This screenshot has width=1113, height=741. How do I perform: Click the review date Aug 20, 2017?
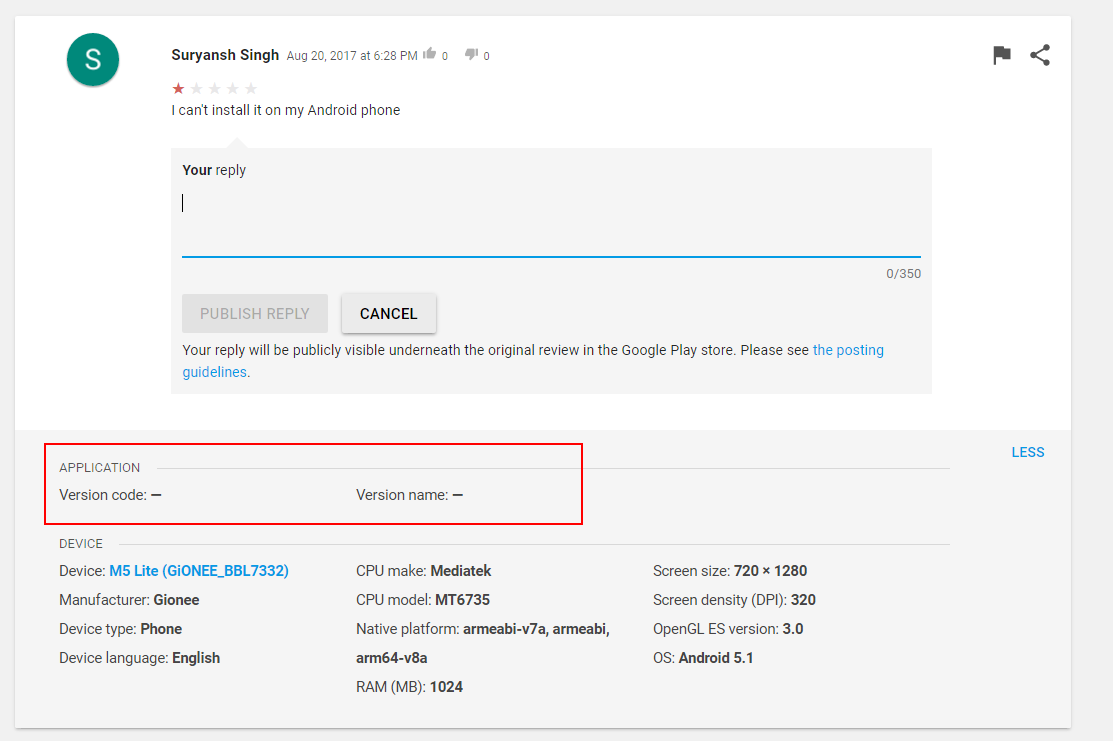click(352, 56)
